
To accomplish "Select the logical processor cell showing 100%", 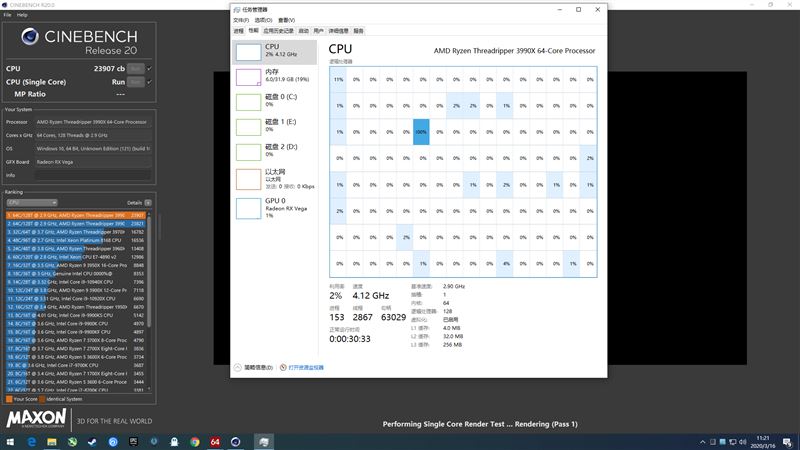I will [421, 132].
